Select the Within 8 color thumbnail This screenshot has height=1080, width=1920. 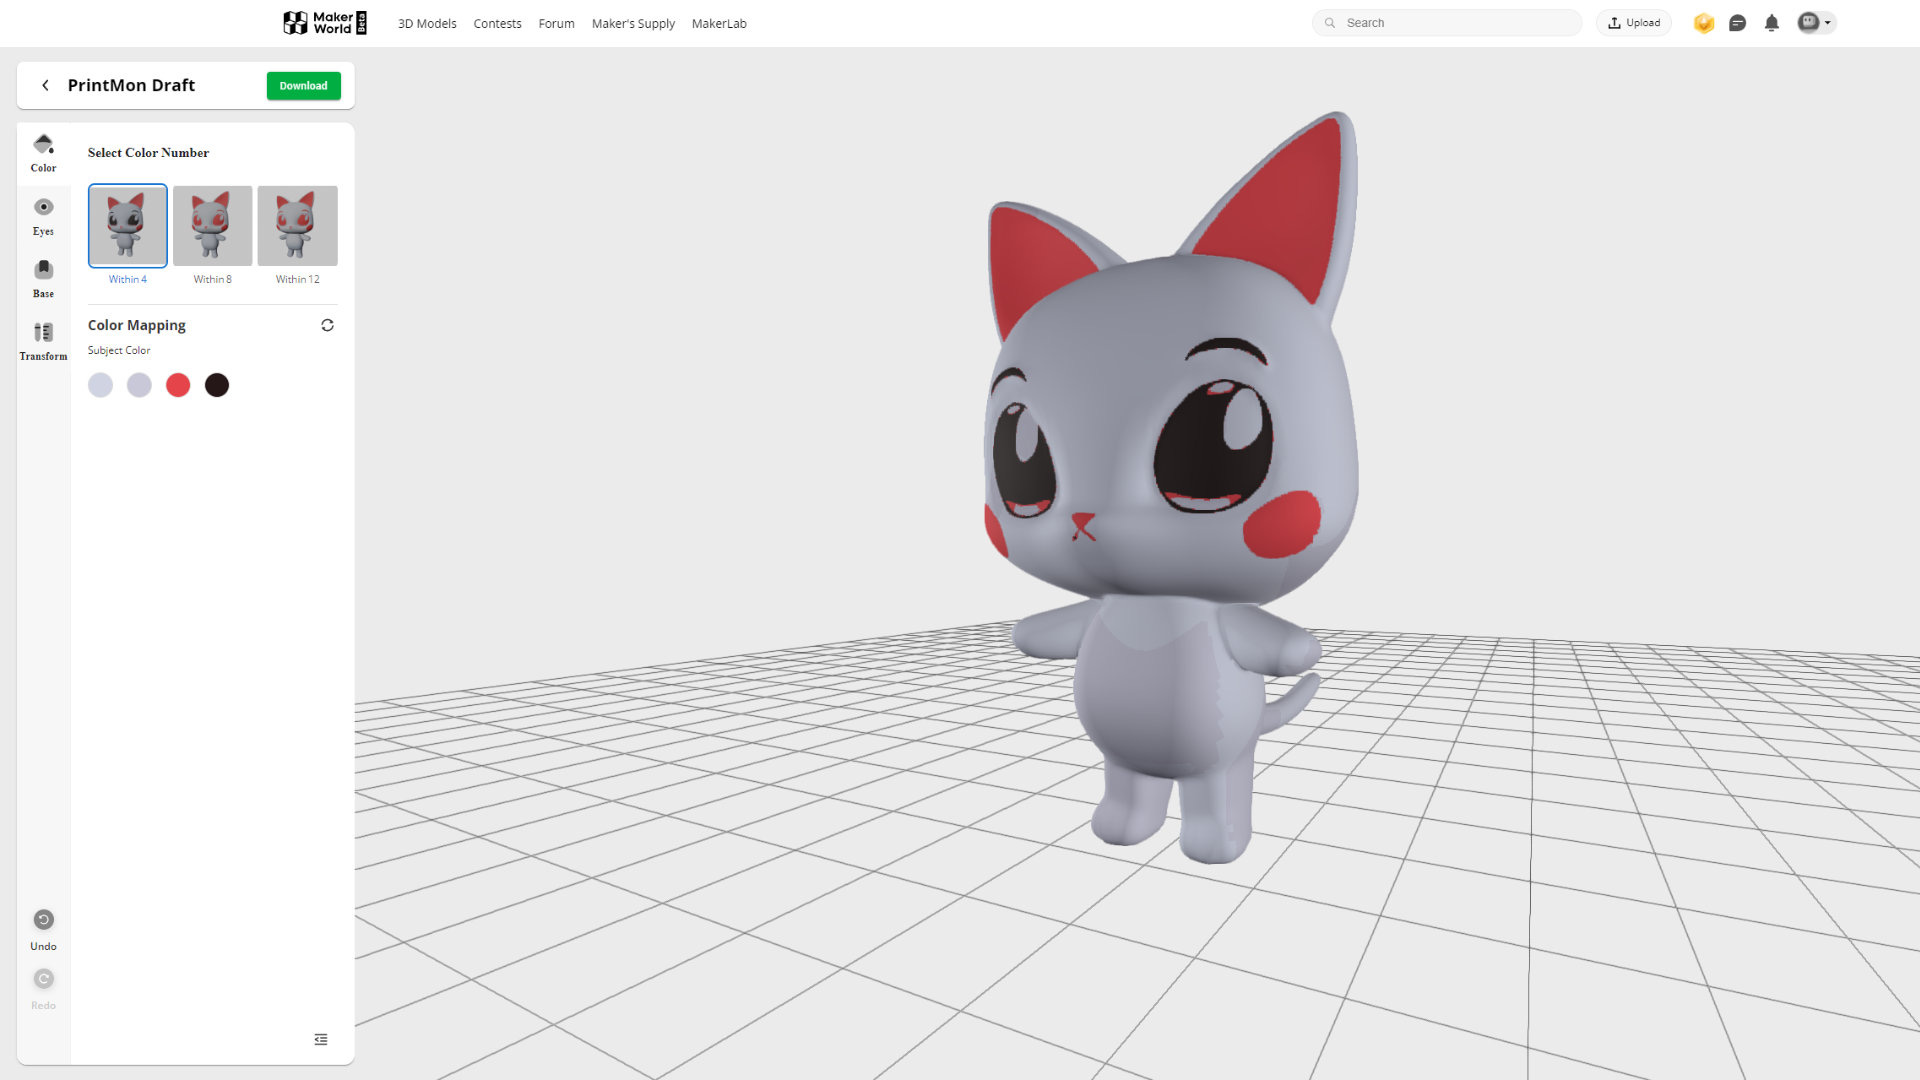(212, 225)
